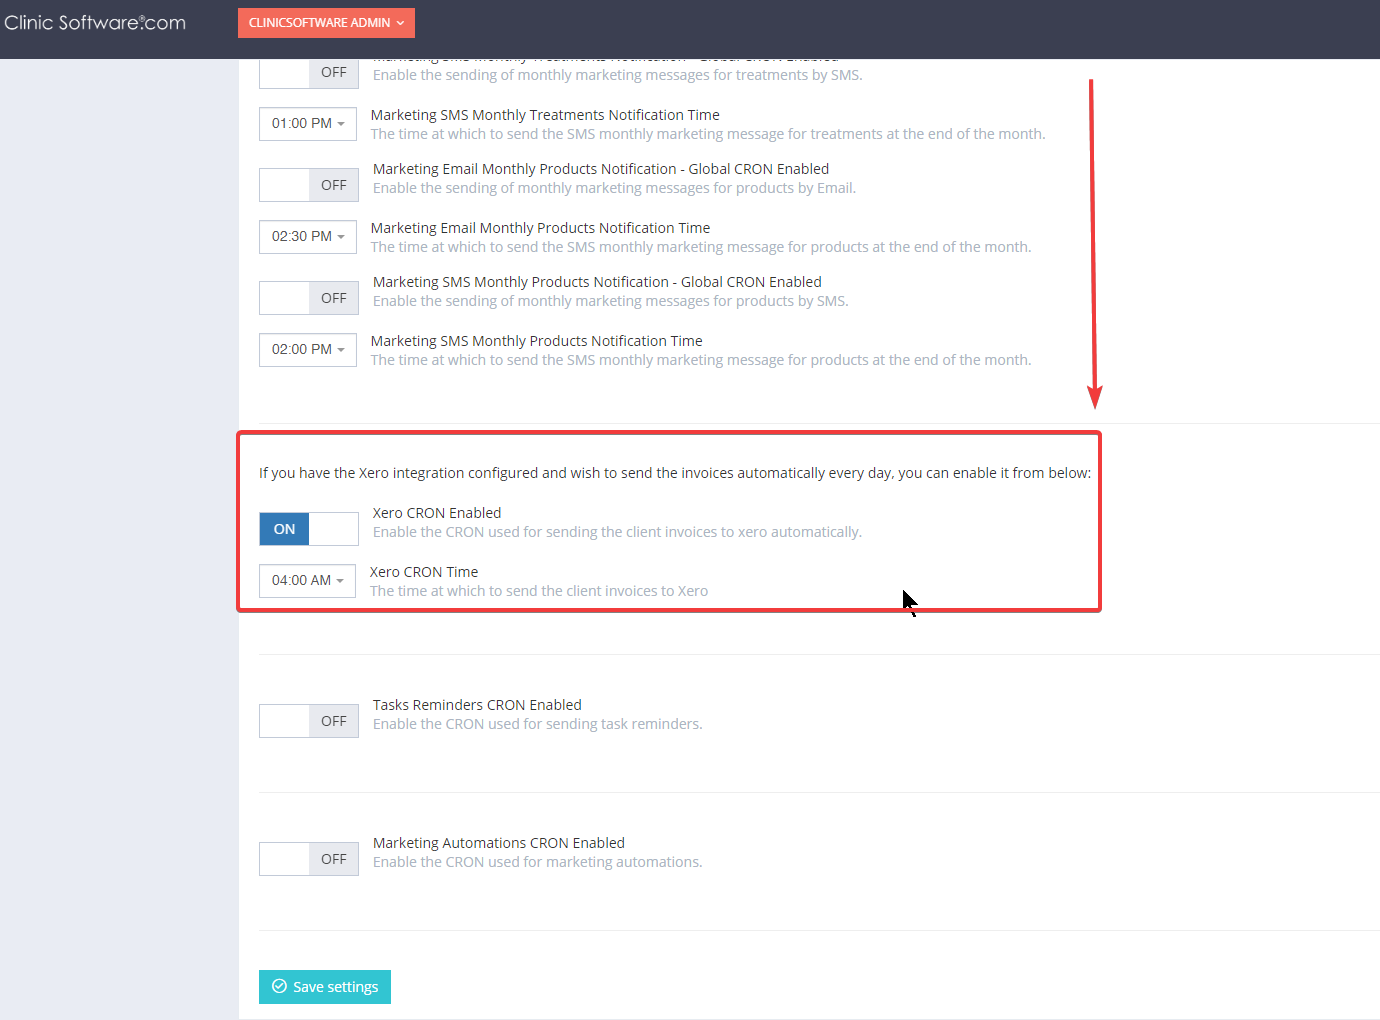Enable the Marketing Automations CRON switch

click(309, 859)
